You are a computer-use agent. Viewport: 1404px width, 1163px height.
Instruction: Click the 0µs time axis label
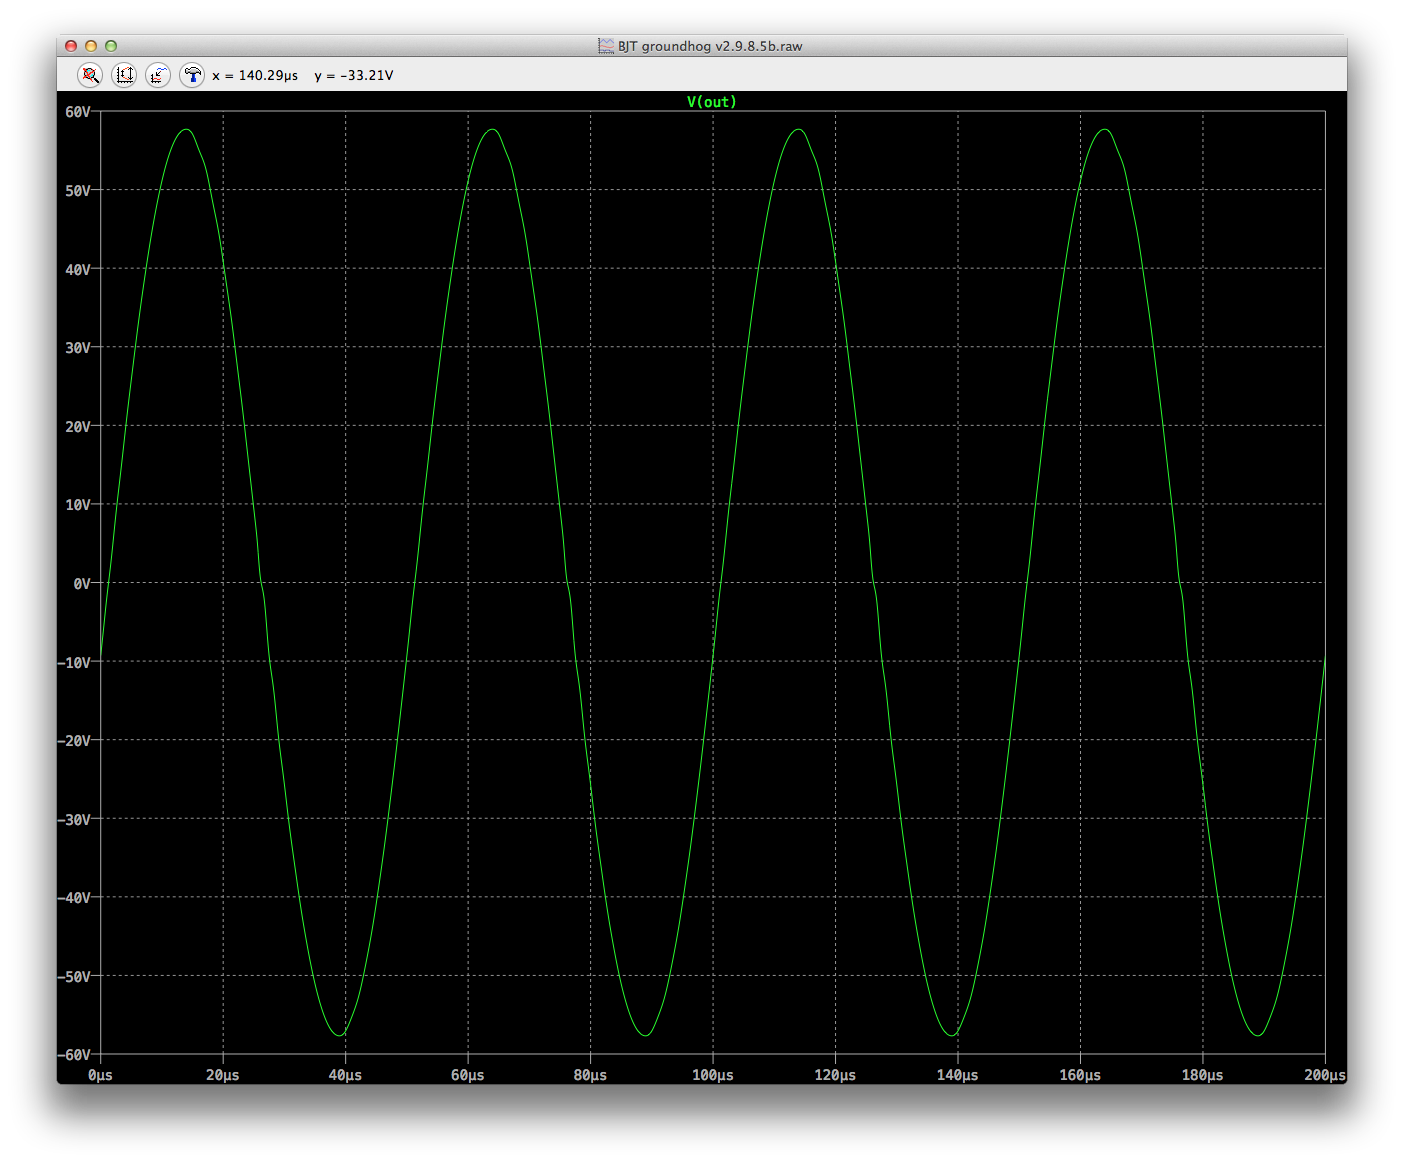tap(100, 1075)
